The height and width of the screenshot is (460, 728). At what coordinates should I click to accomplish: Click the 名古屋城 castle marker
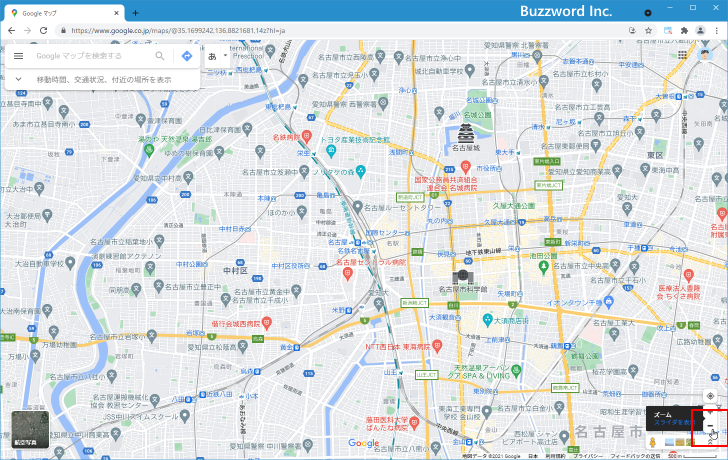coord(465,133)
